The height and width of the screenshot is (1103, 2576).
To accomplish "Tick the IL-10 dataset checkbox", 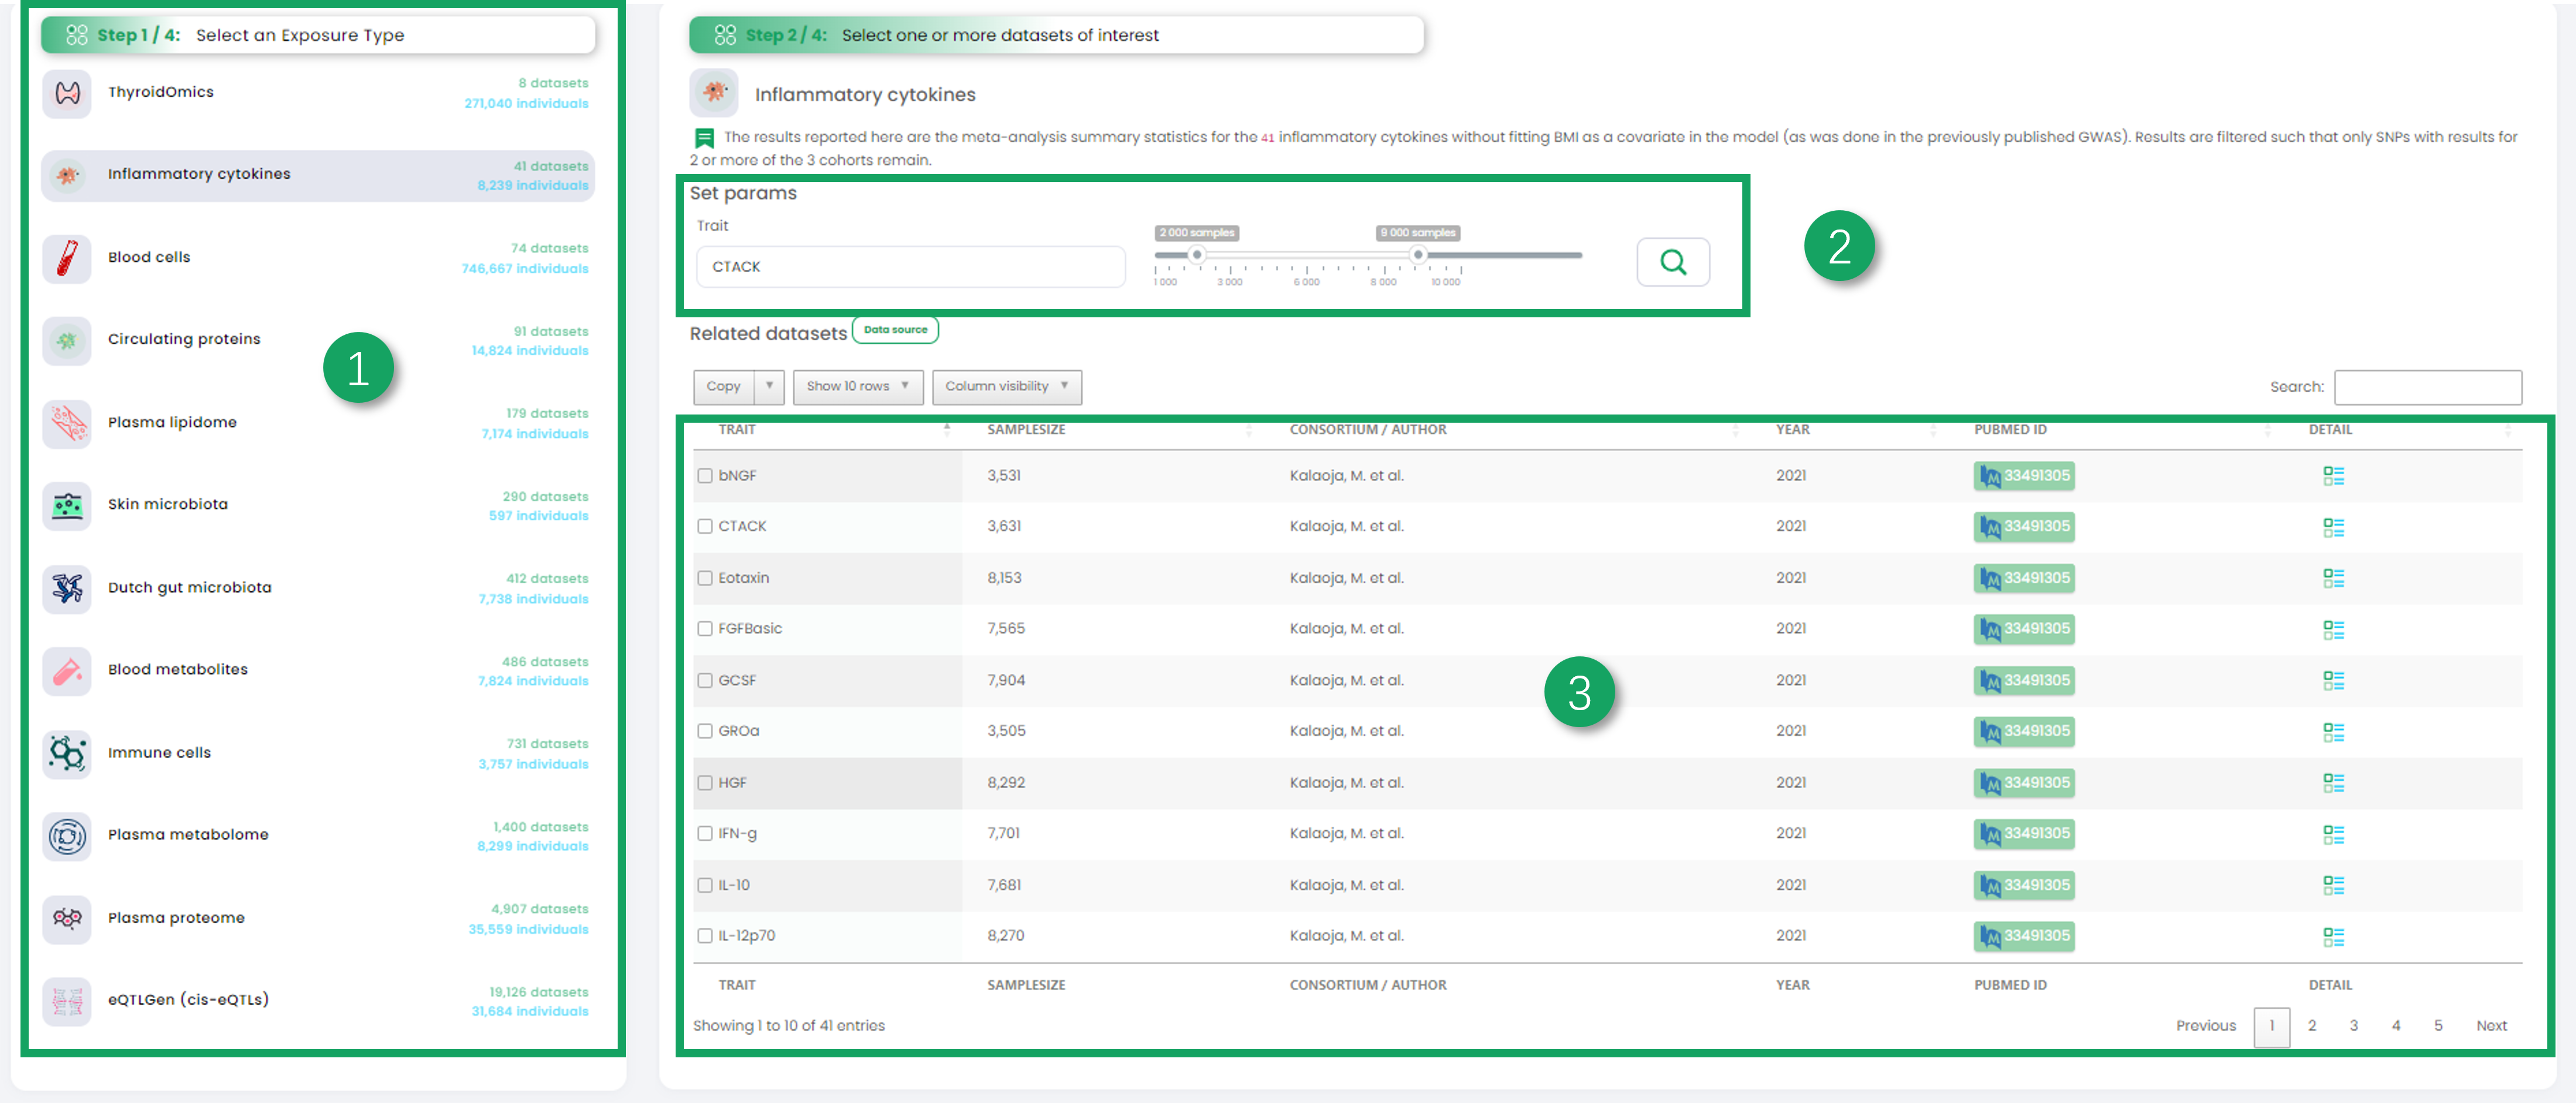I will coord(704,885).
